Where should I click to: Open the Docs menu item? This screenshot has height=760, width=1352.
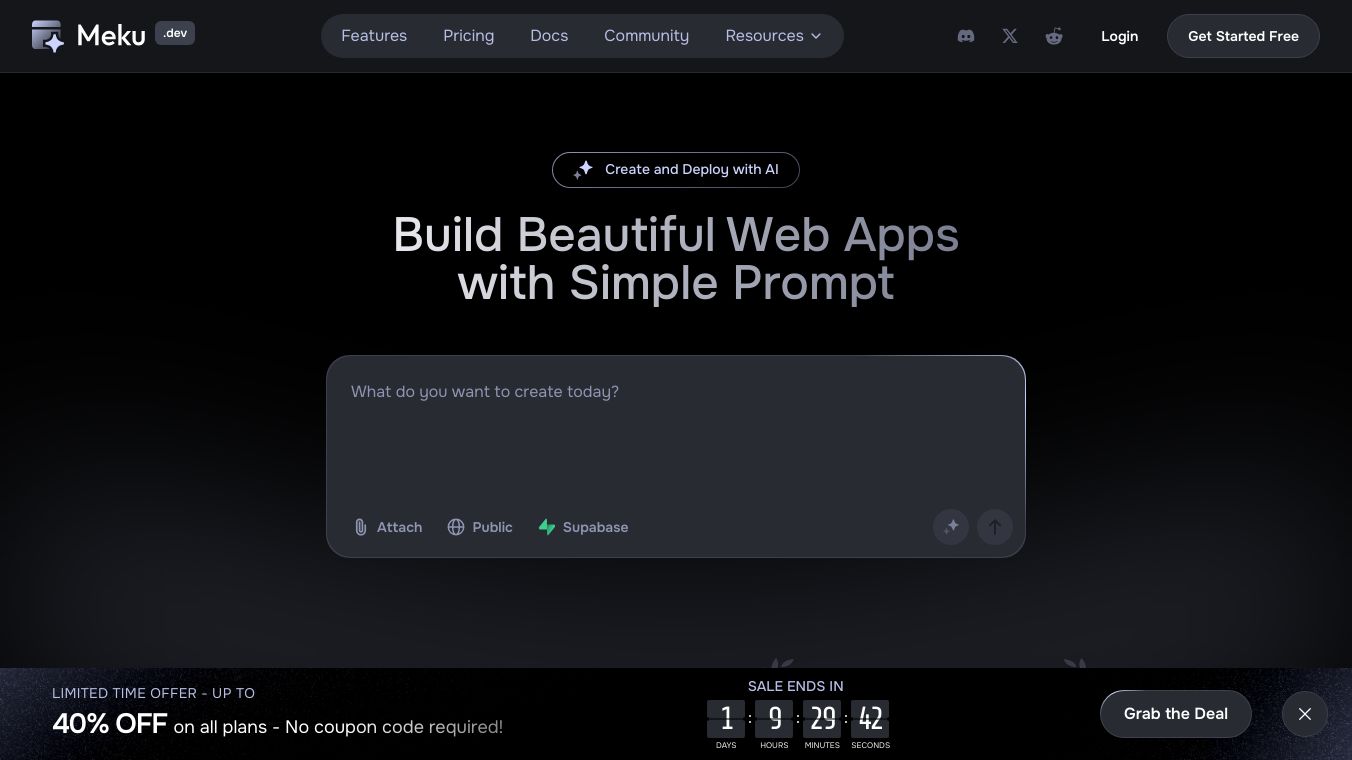(549, 36)
